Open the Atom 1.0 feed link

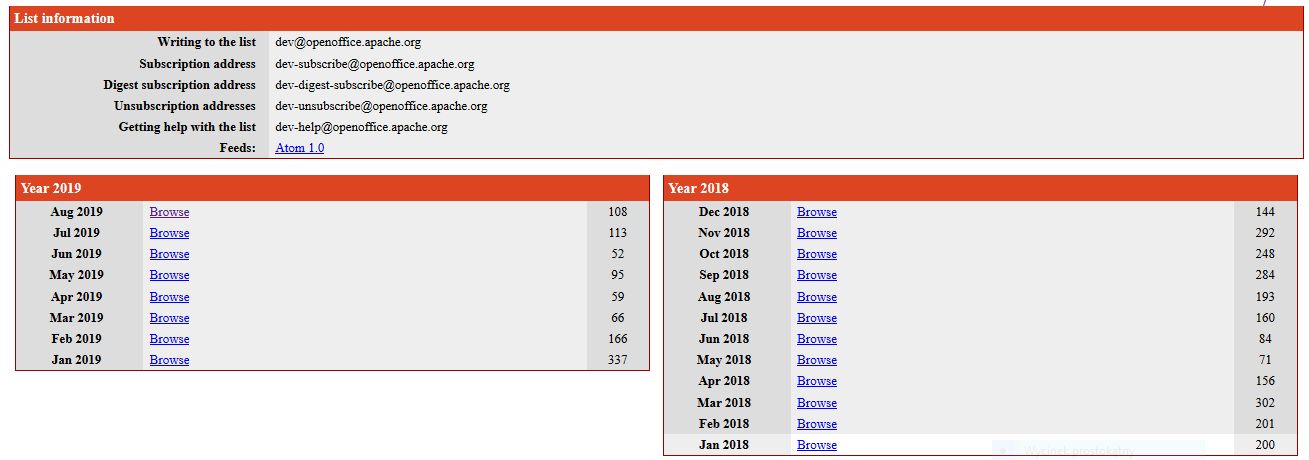point(299,148)
